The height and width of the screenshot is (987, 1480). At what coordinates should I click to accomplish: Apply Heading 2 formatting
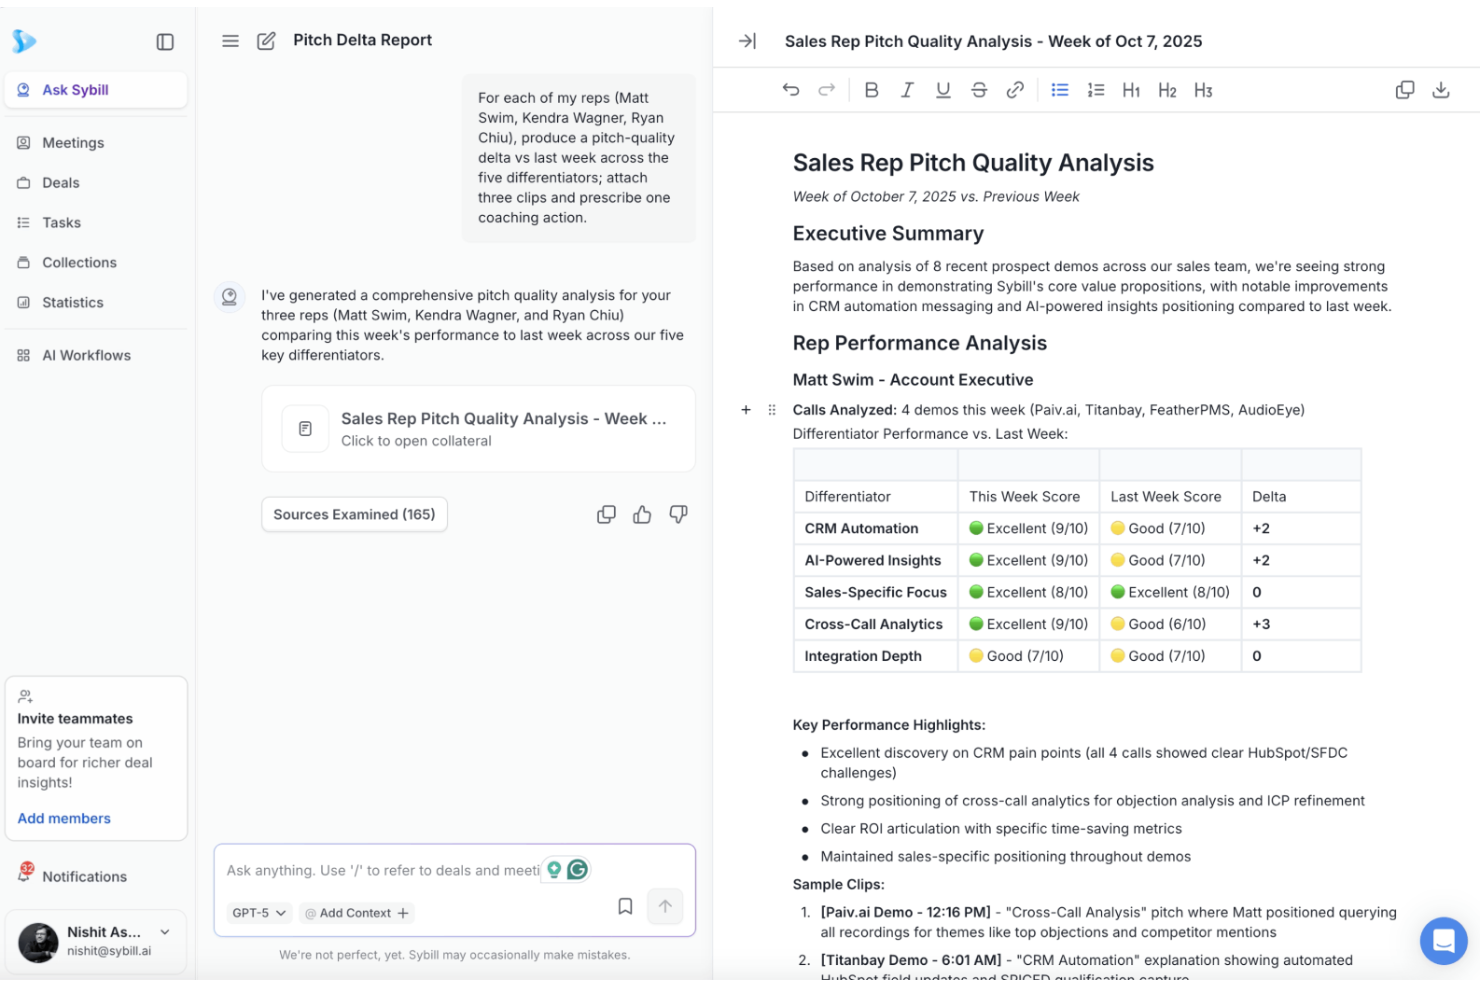tap(1167, 90)
